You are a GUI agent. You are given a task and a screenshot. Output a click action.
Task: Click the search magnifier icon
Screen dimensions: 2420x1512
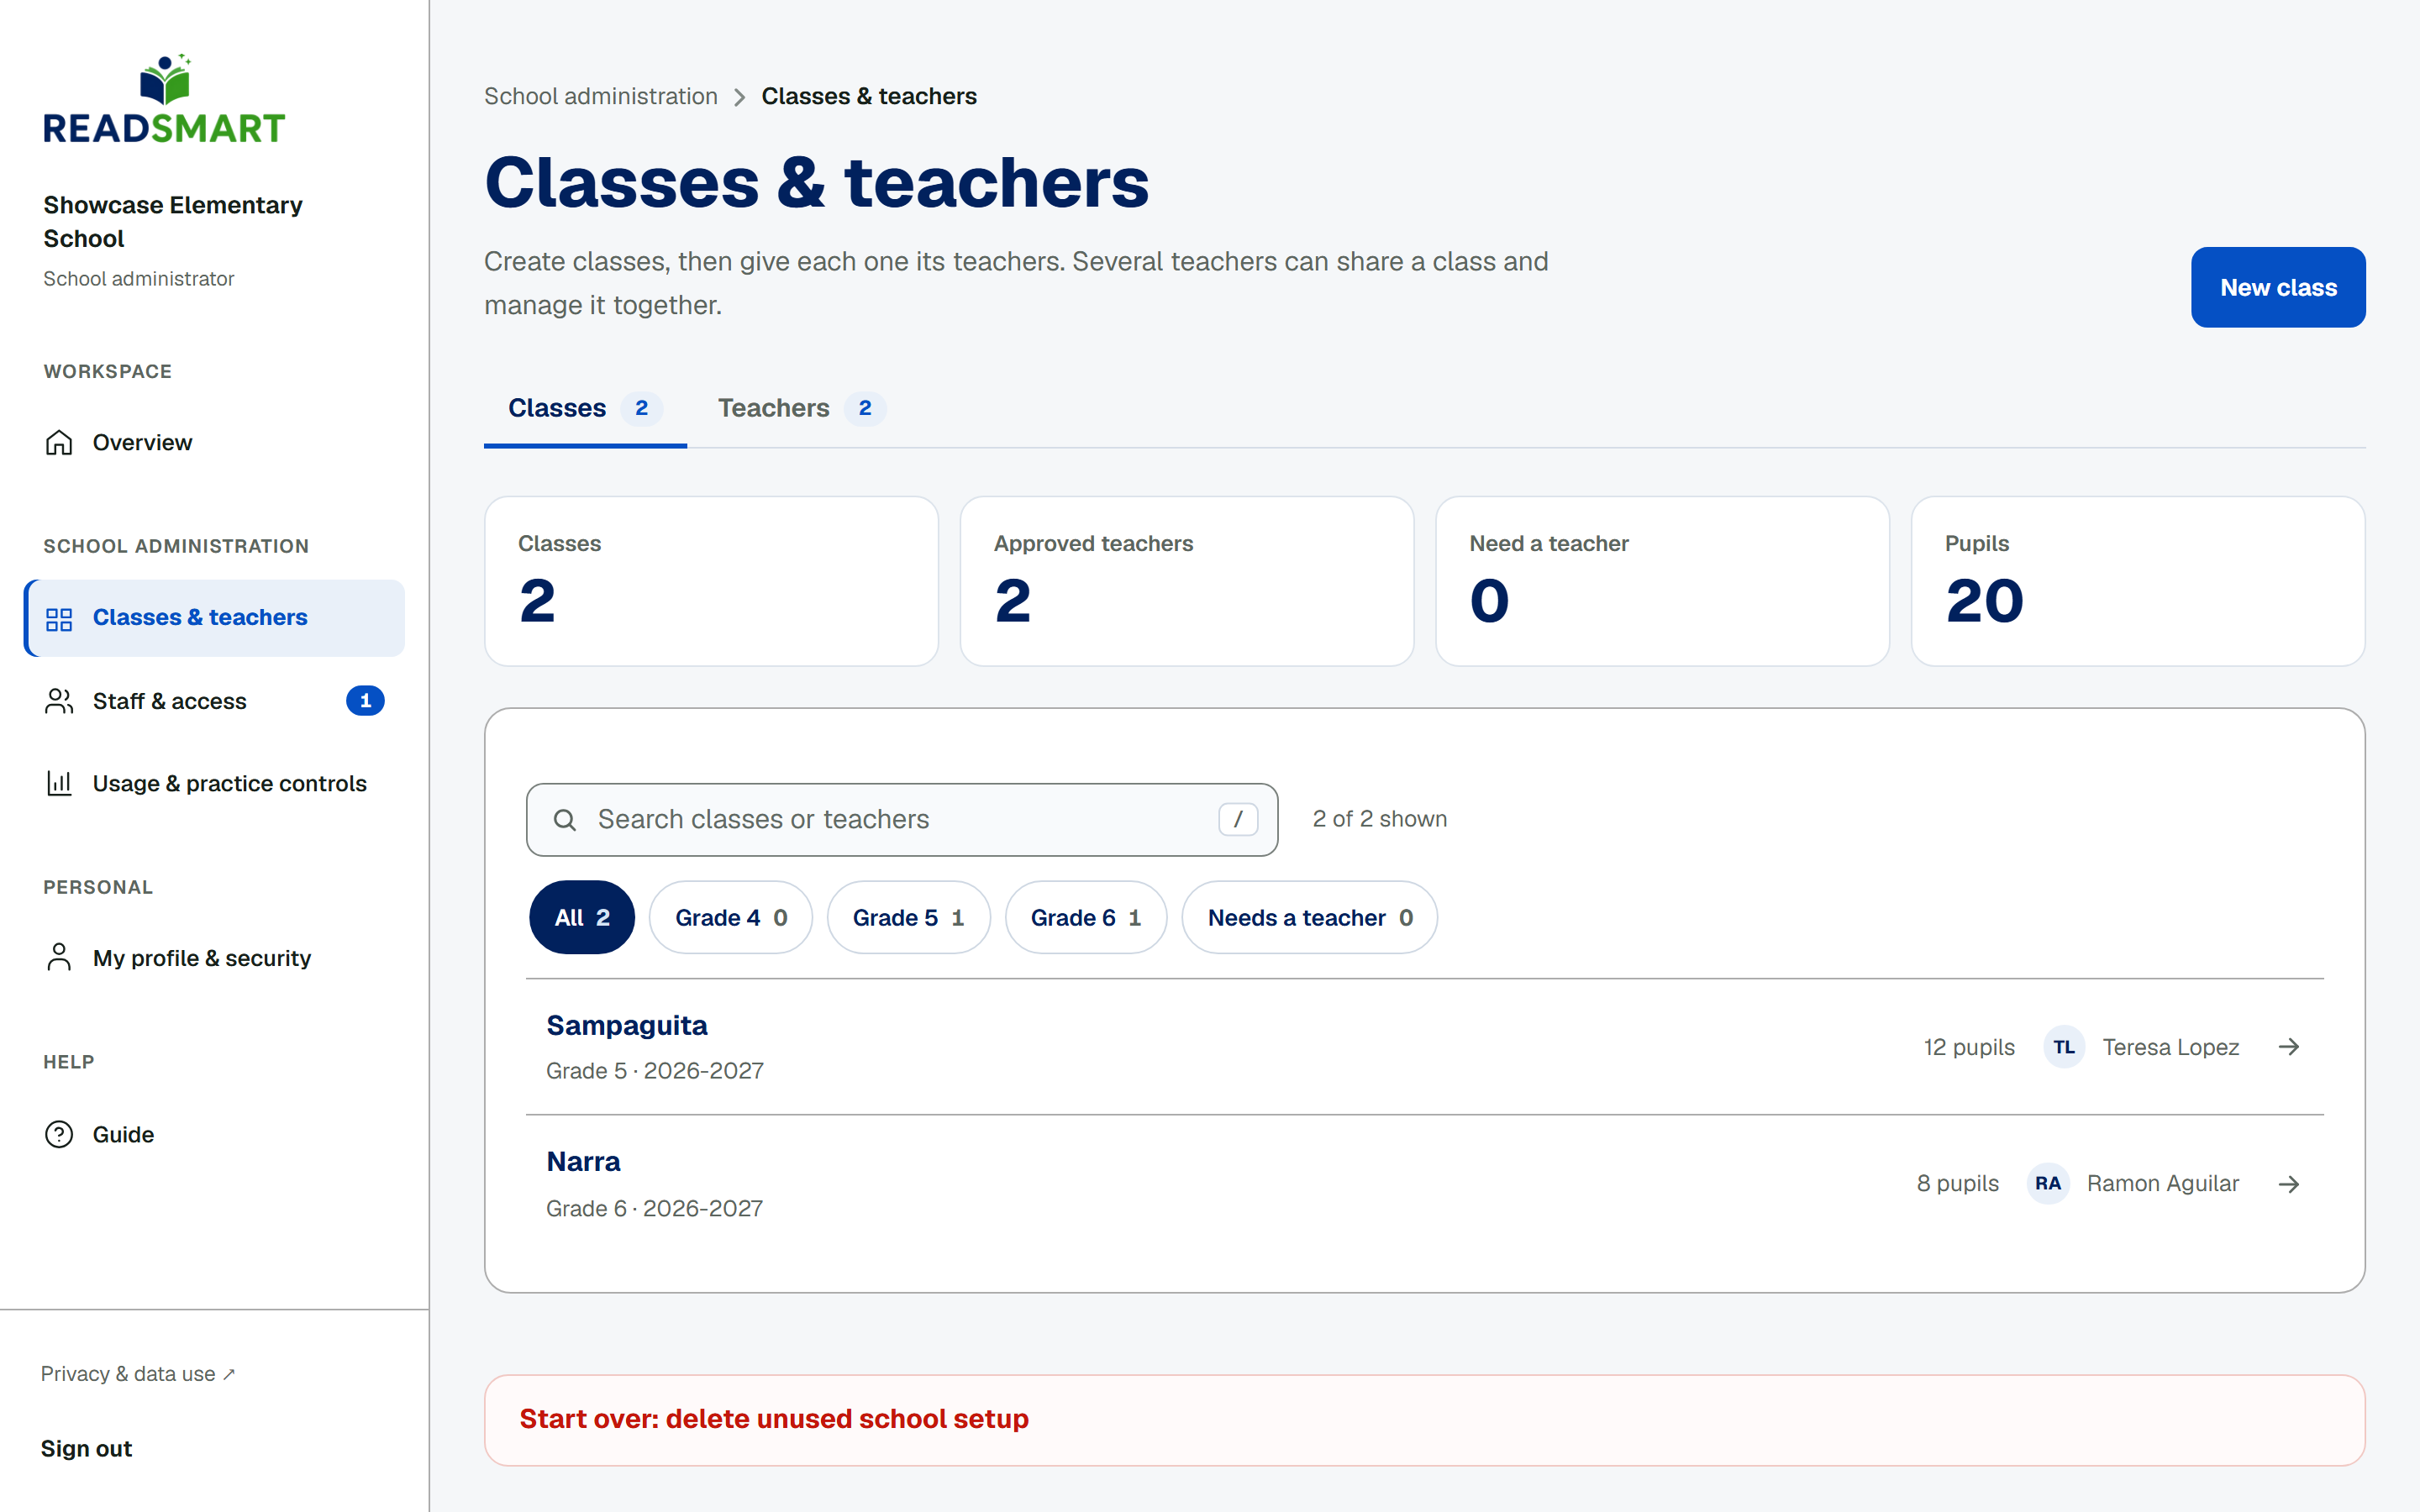click(x=565, y=820)
